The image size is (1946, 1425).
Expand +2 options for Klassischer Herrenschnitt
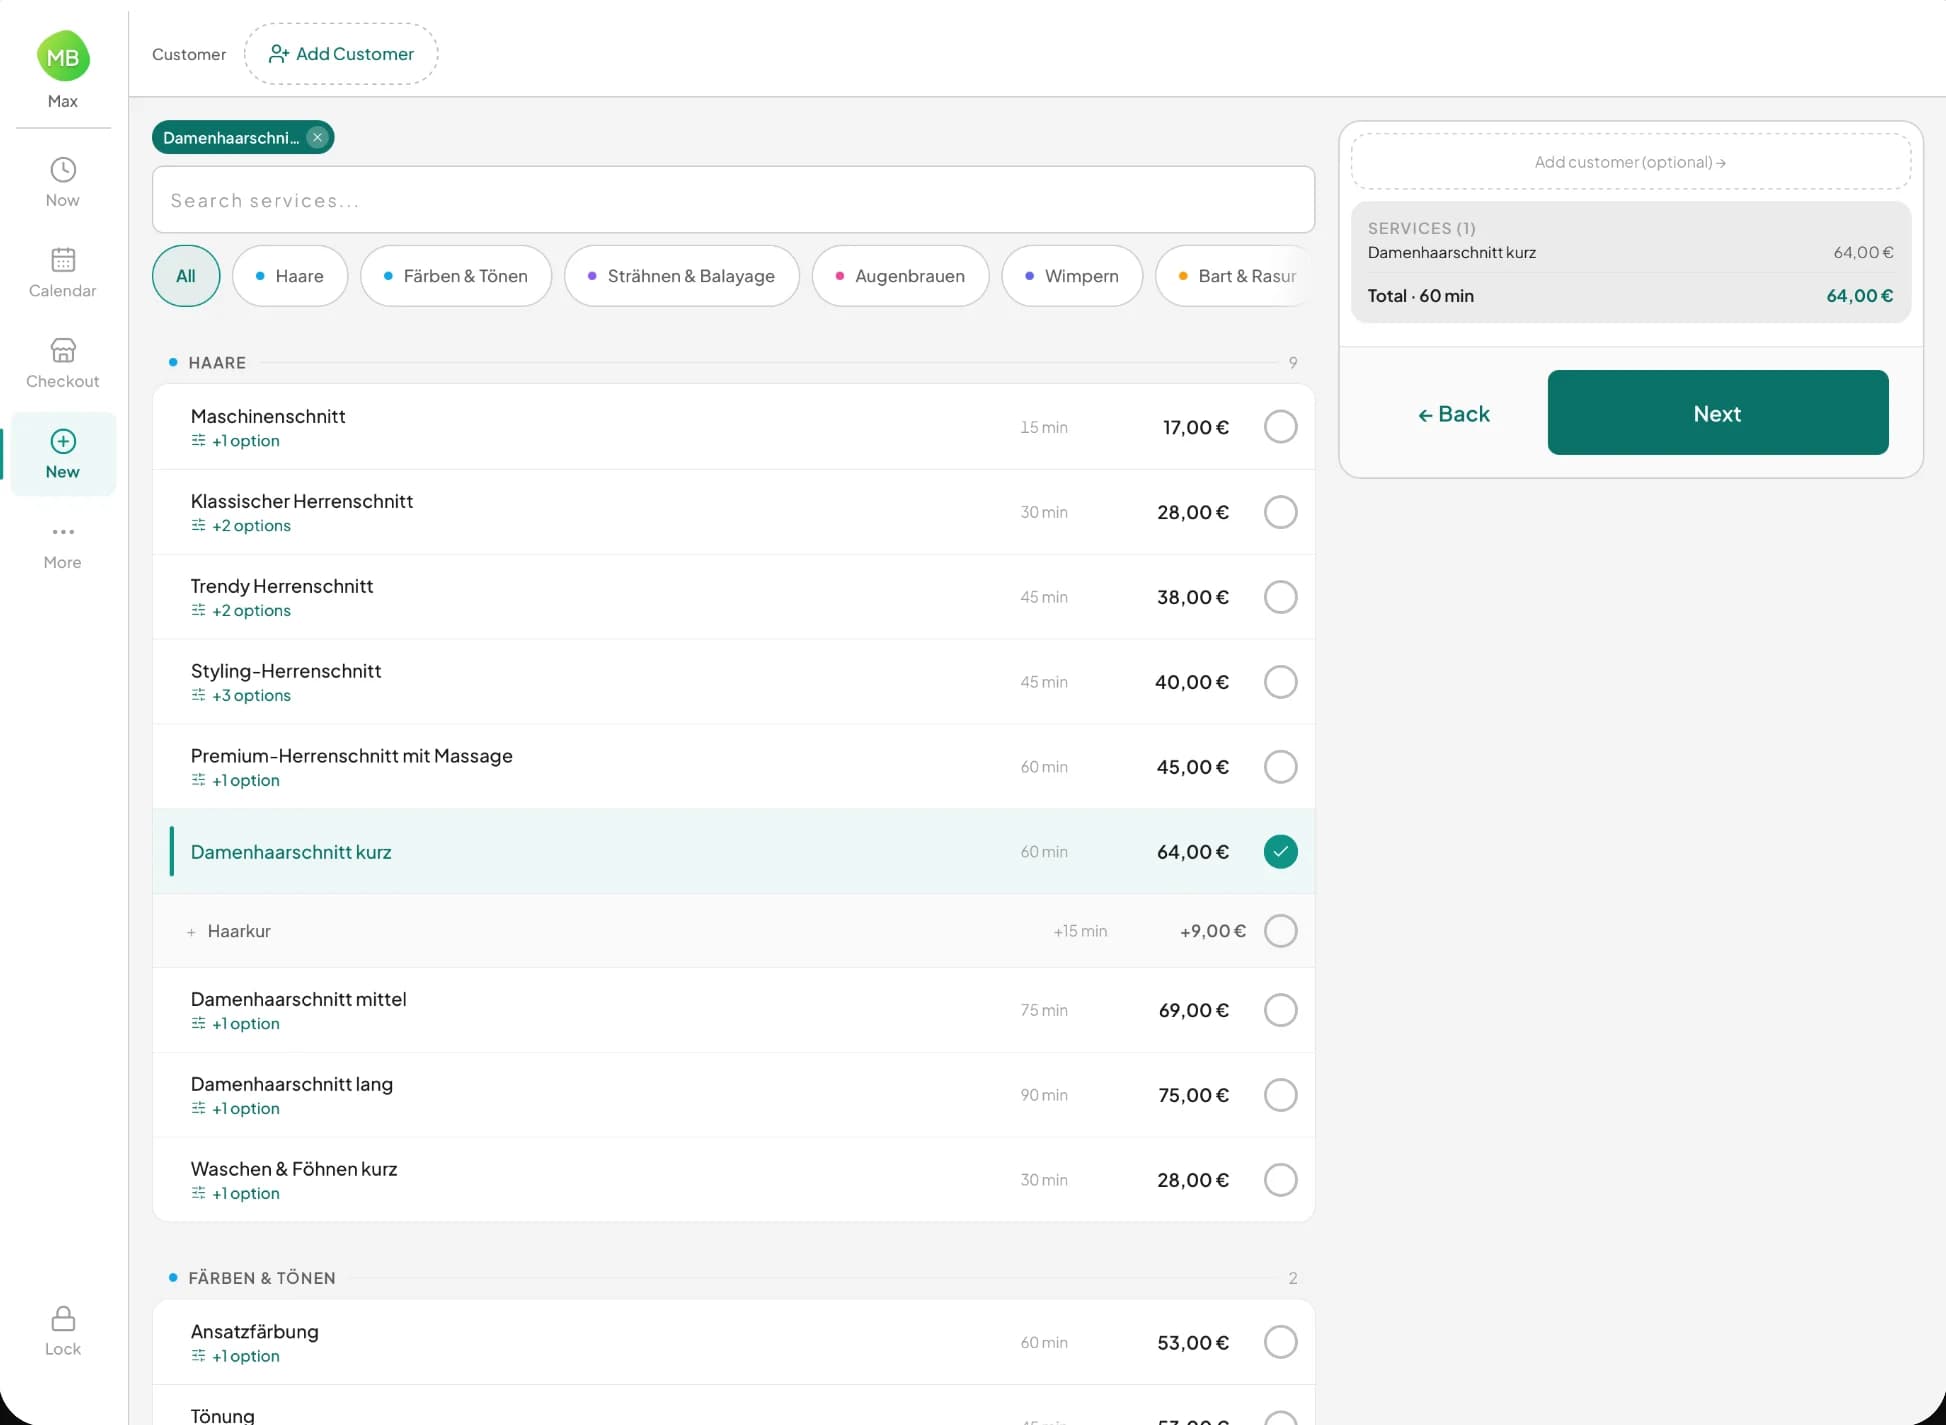click(x=241, y=526)
